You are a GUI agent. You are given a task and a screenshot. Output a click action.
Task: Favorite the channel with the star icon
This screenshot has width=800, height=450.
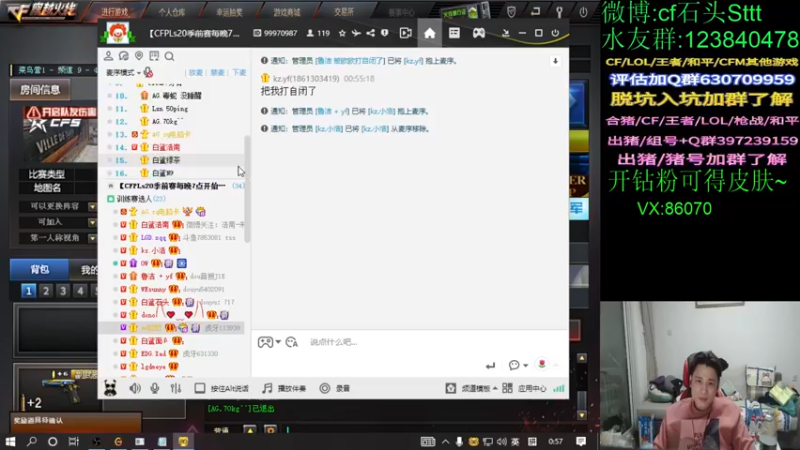tap(342, 33)
